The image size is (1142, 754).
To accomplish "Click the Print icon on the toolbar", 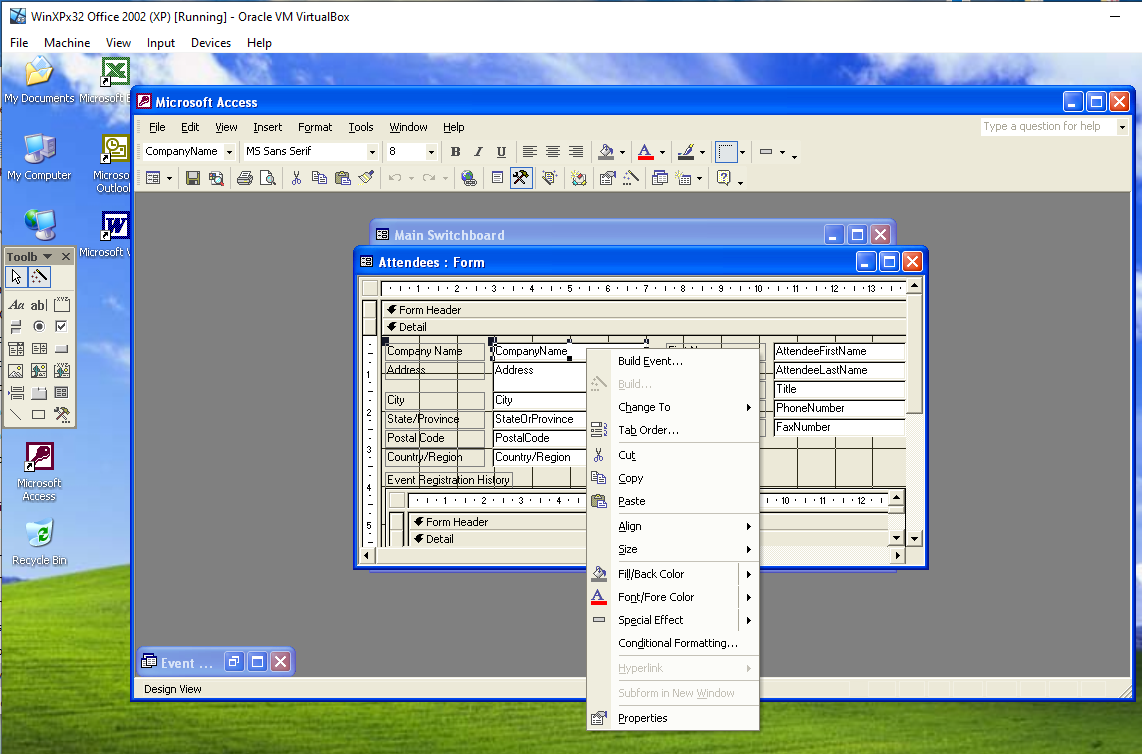I will coord(245,178).
